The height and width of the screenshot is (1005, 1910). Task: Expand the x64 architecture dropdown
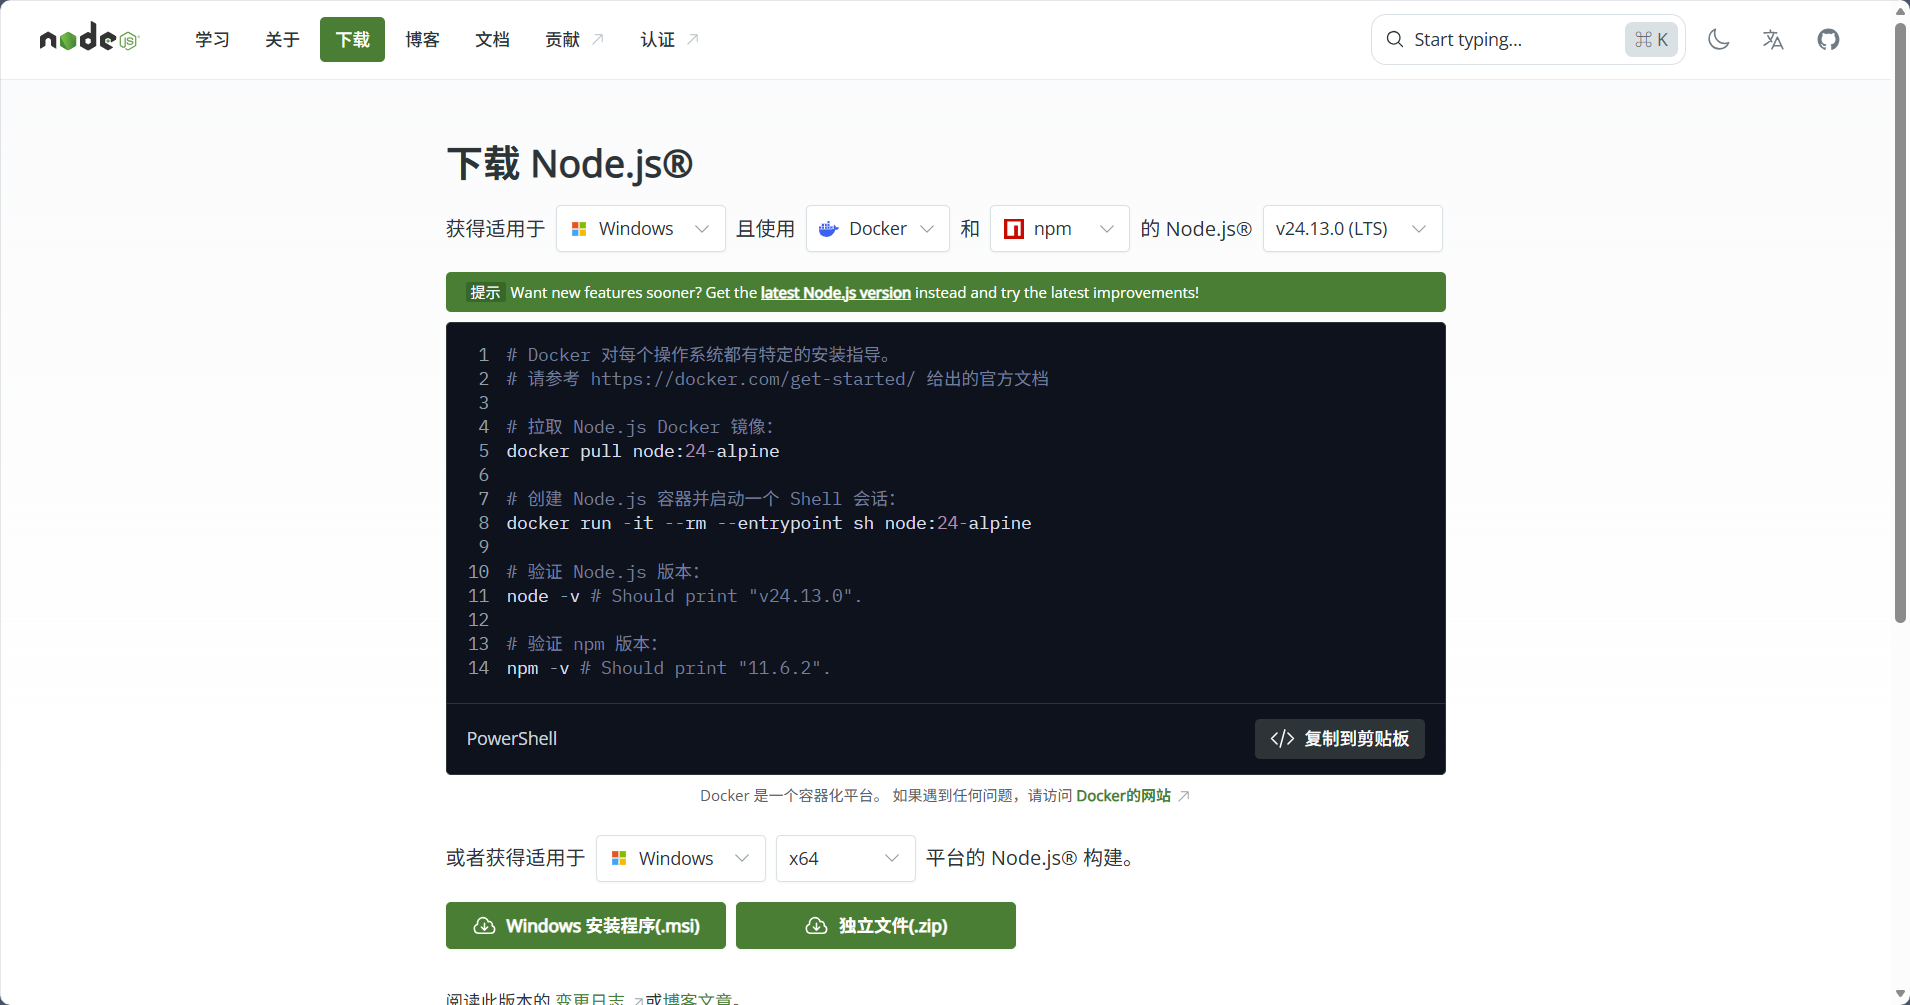click(x=845, y=859)
